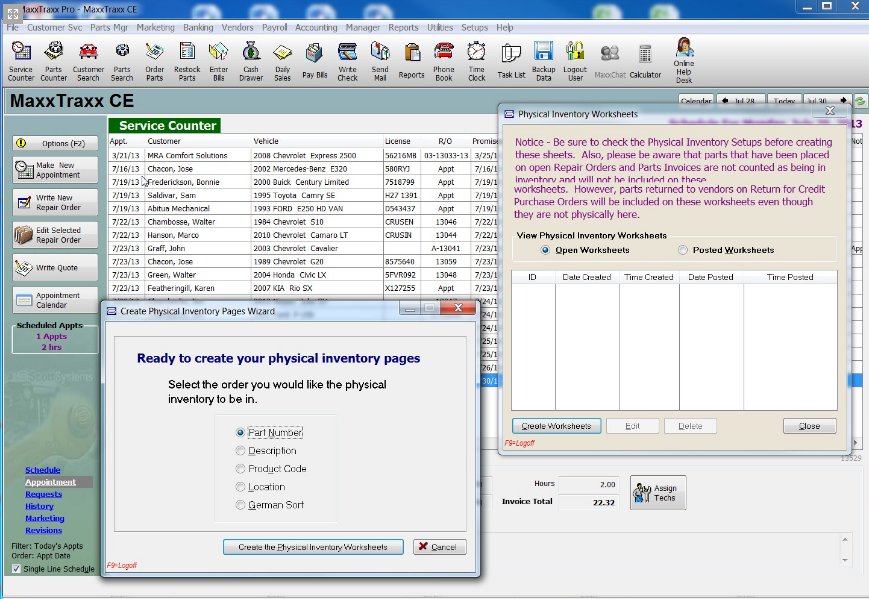869x599 pixels.
Task: Click the previous-day arrow on the calendar bar
Action: (x=725, y=101)
